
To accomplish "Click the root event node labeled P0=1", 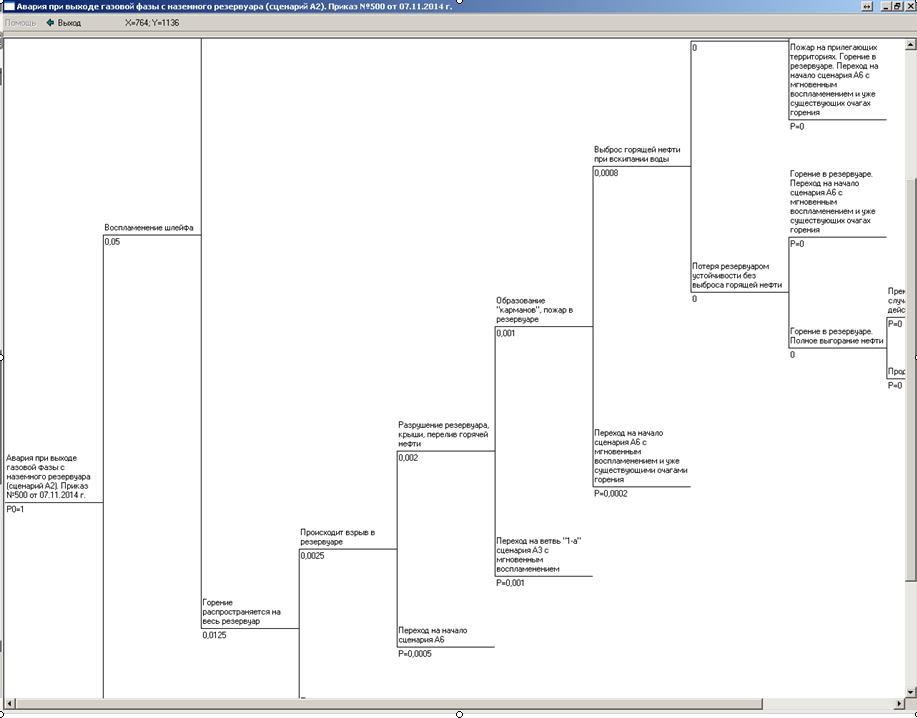I will tap(48, 477).
